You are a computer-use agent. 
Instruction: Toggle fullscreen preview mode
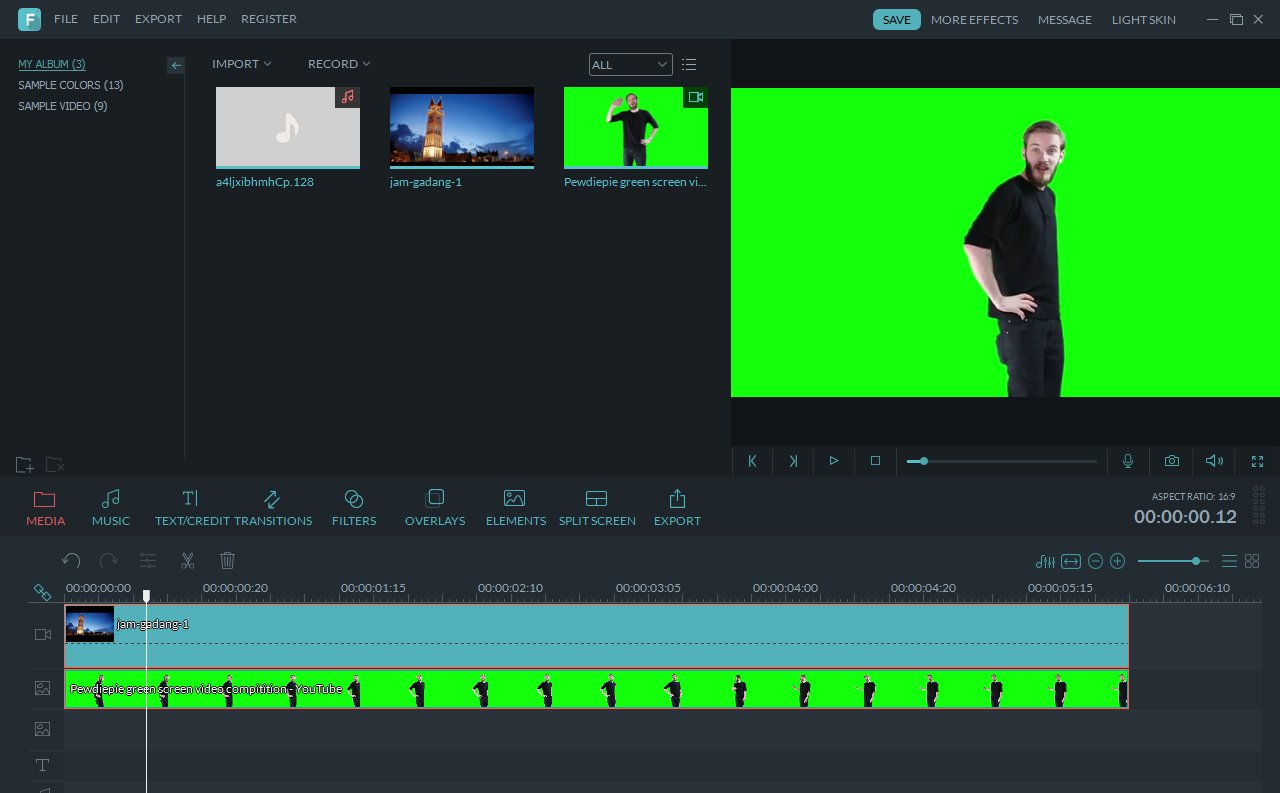(x=1257, y=461)
